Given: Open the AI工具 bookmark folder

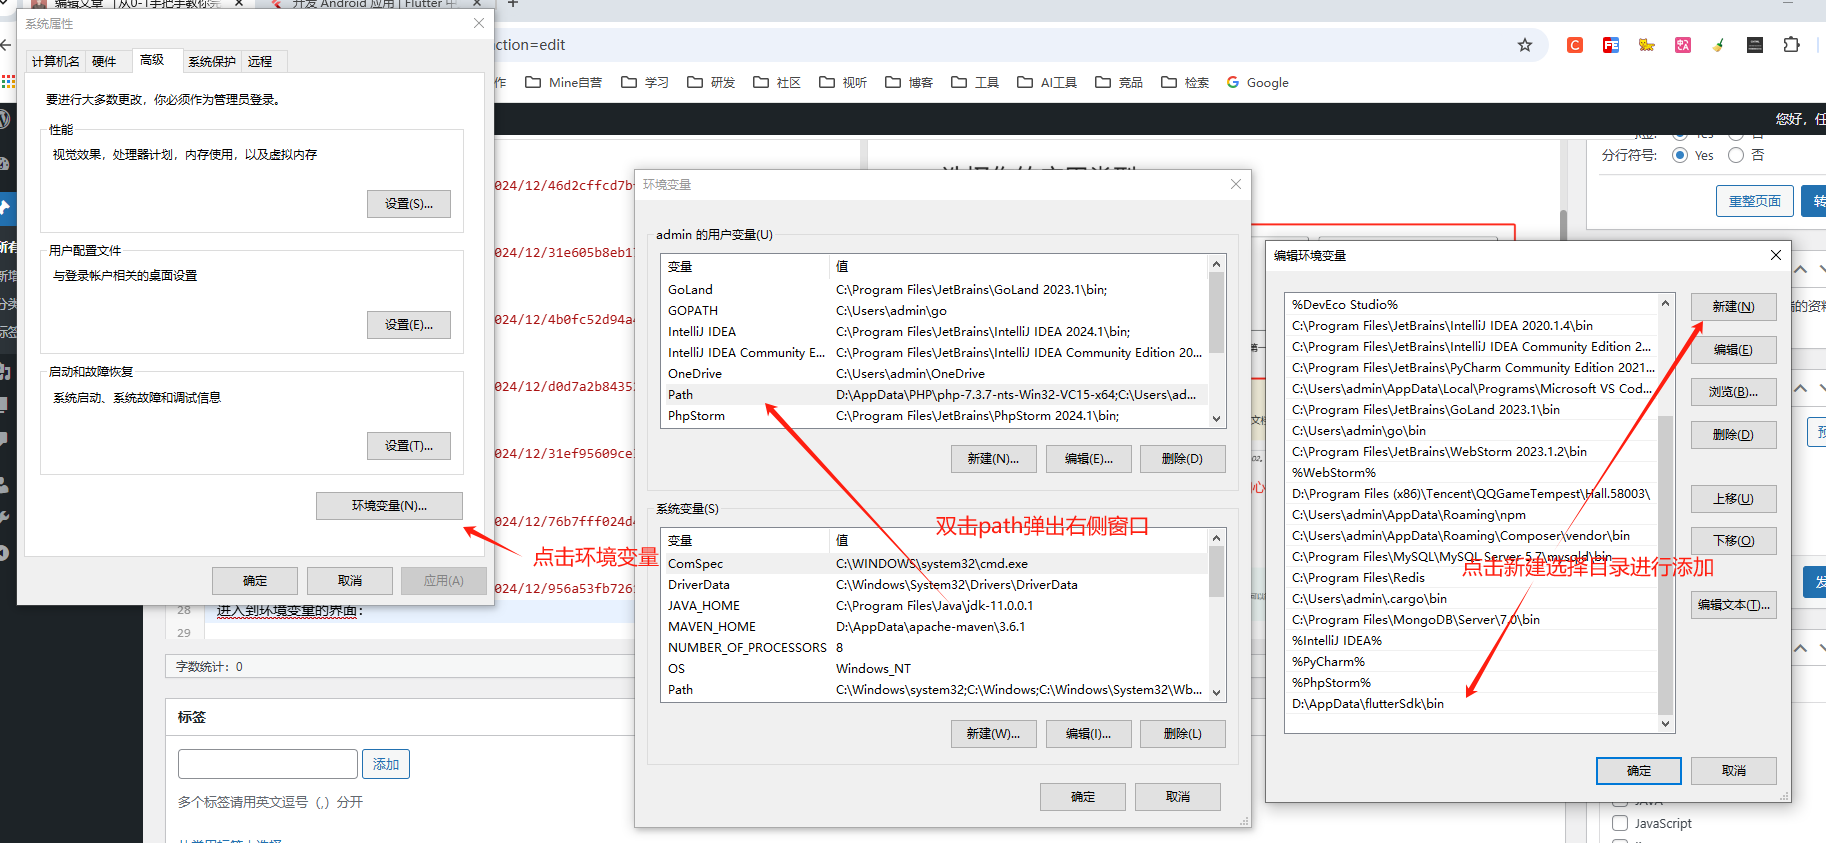Looking at the screenshot, I should pos(1047,83).
